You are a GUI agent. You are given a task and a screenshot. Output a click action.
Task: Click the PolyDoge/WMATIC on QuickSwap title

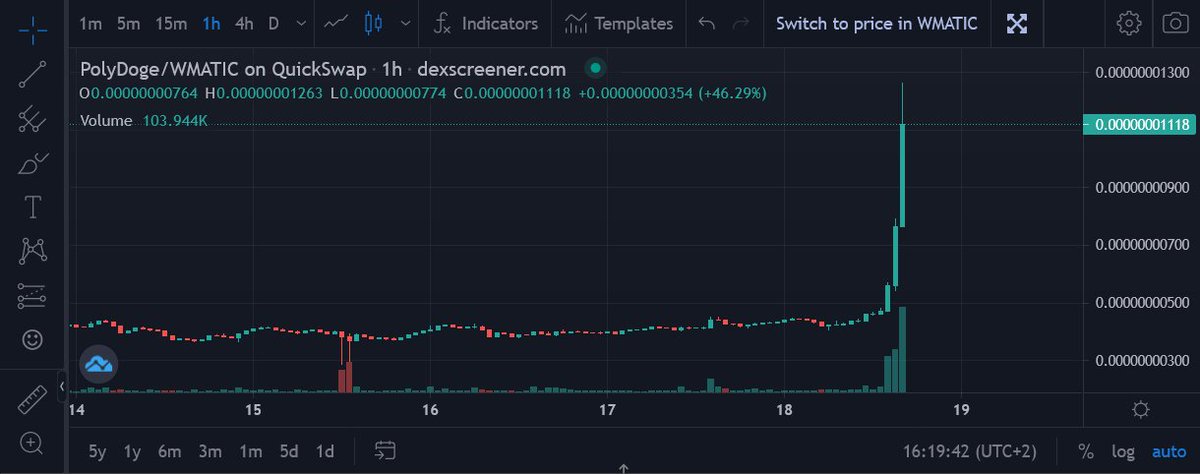pos(223,69)
